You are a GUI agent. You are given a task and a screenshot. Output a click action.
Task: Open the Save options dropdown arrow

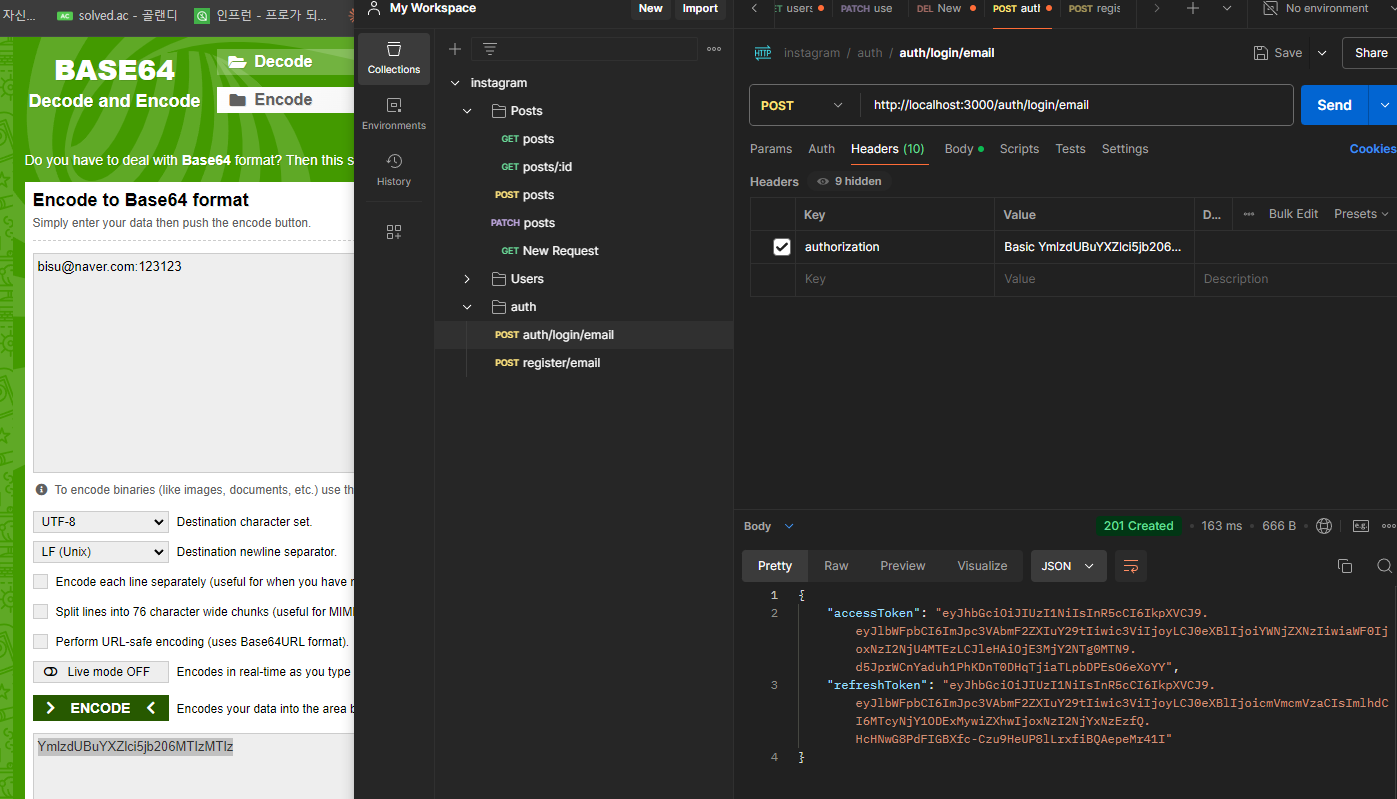(x=1322, y=53)
